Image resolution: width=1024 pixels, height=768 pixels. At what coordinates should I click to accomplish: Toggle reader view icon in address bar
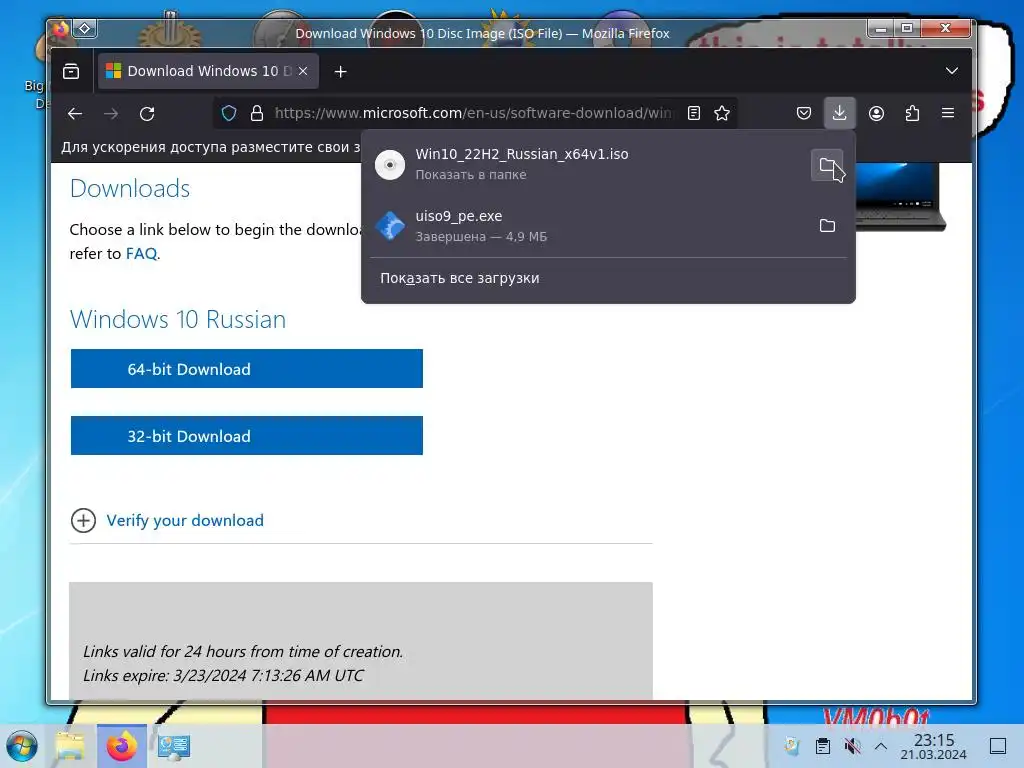coord(694,114)
